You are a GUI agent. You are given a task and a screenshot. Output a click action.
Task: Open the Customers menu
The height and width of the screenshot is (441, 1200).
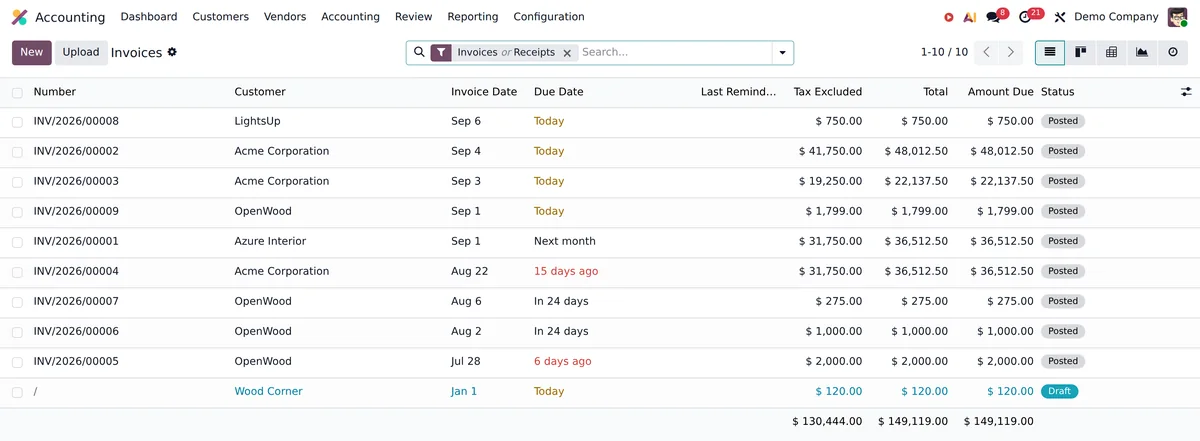221,17
